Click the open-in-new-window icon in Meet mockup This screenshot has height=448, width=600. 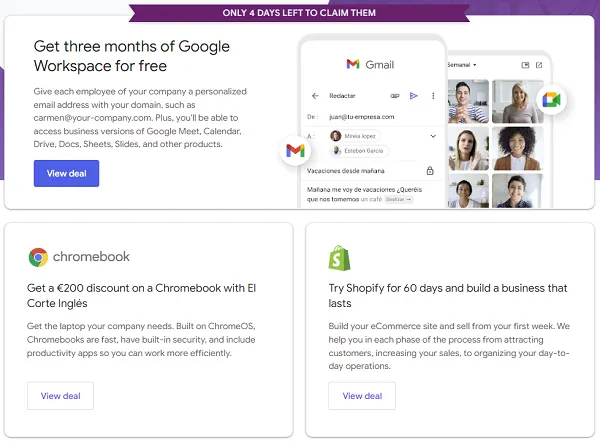(x=539, y=65)
